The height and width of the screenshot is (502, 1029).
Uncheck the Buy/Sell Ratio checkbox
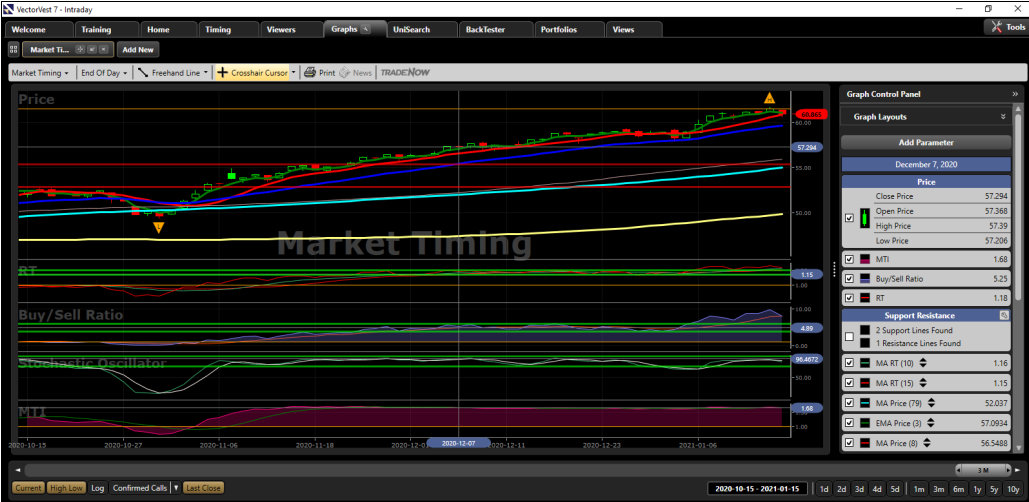click(x=849, y=279)
